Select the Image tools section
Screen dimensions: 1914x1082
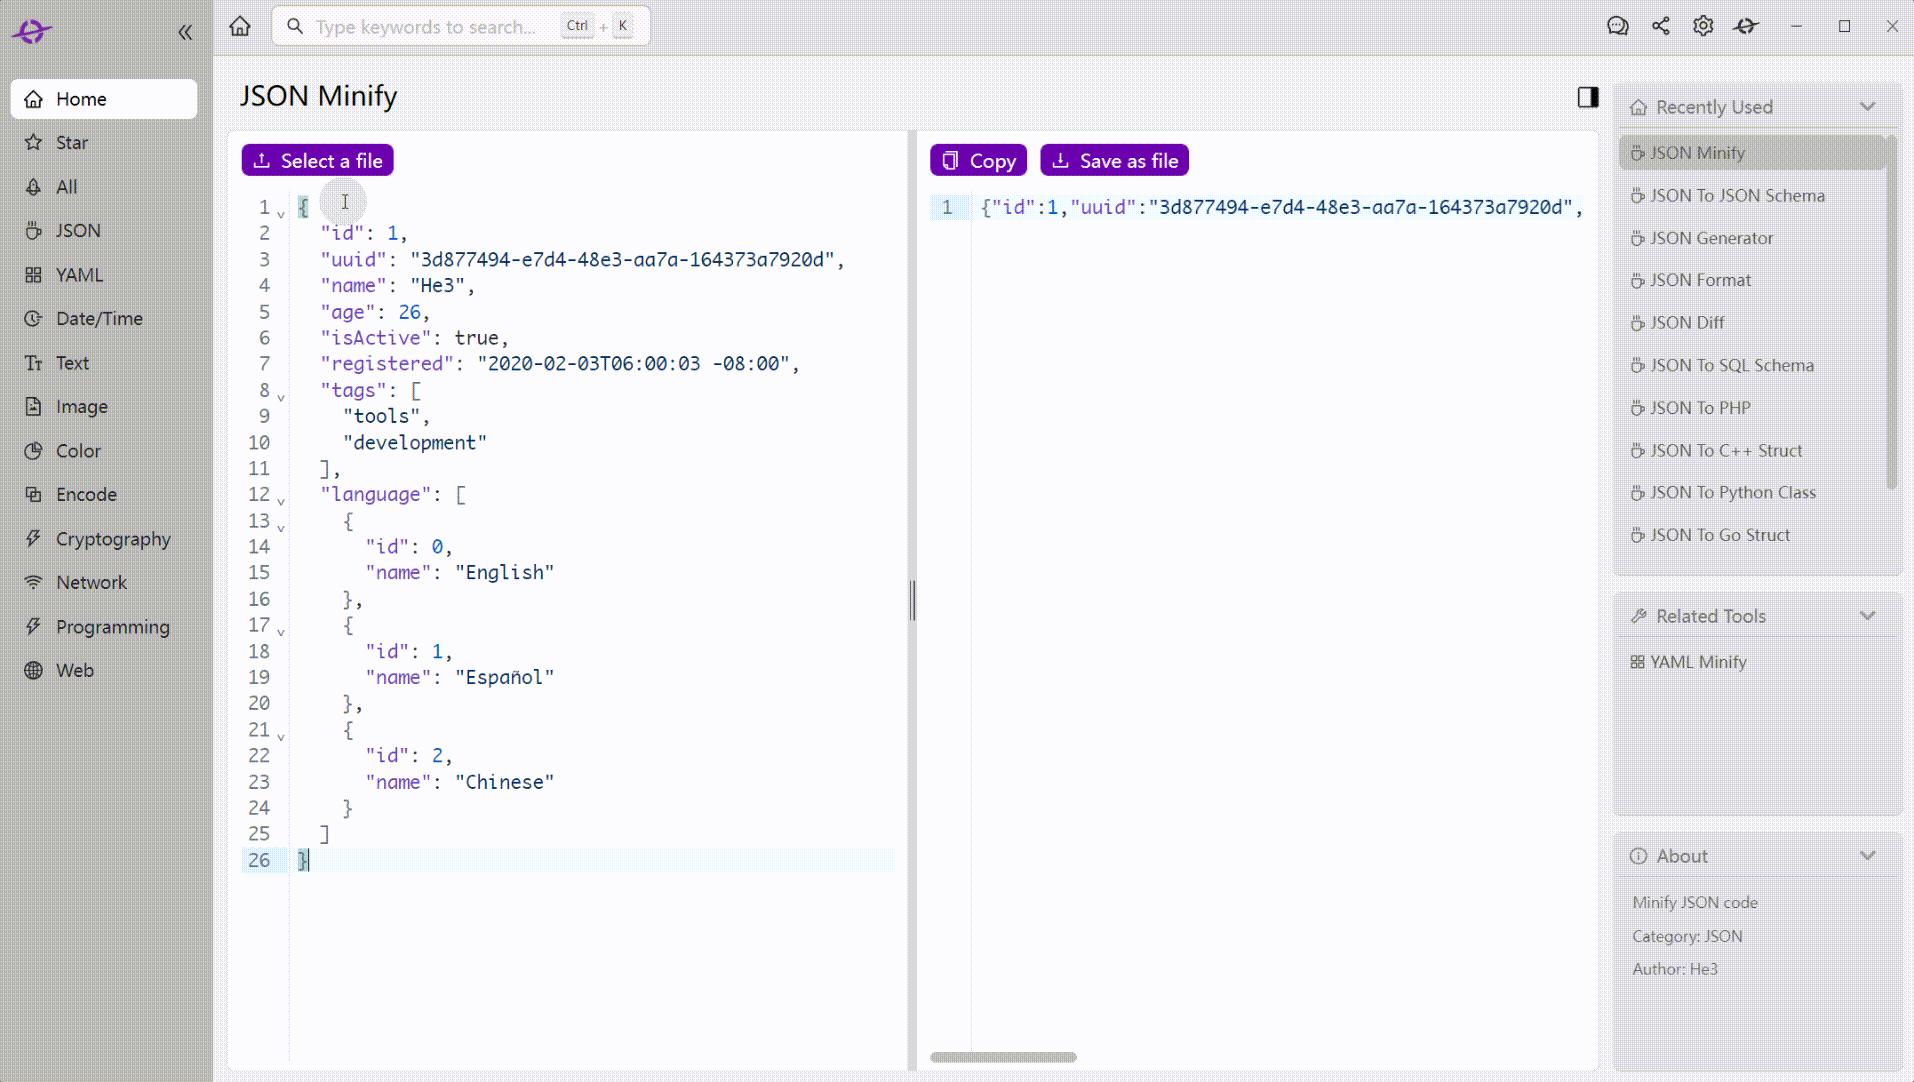pos(81,406)
